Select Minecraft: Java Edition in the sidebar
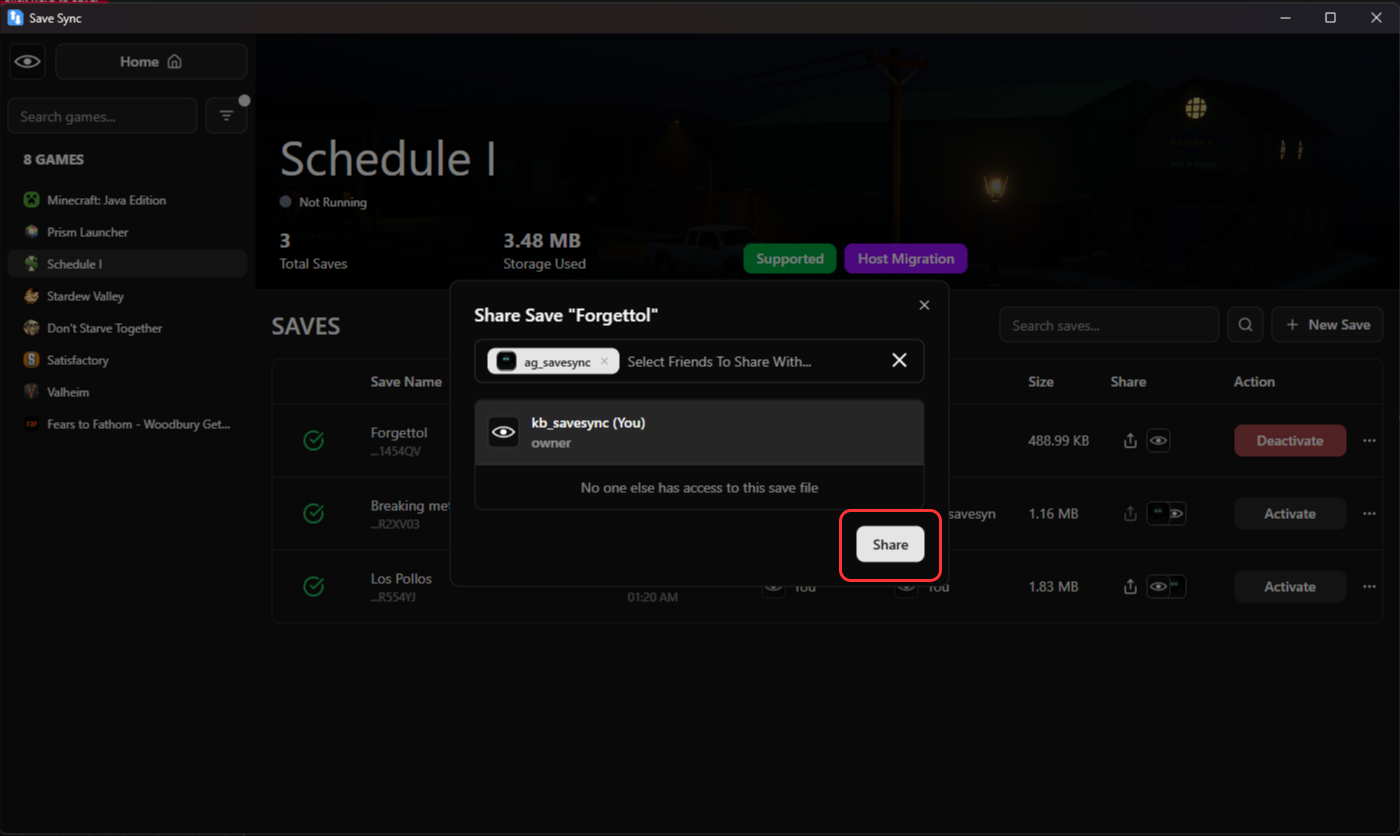This screenshot has width=1400, height=836. point(127,200)
